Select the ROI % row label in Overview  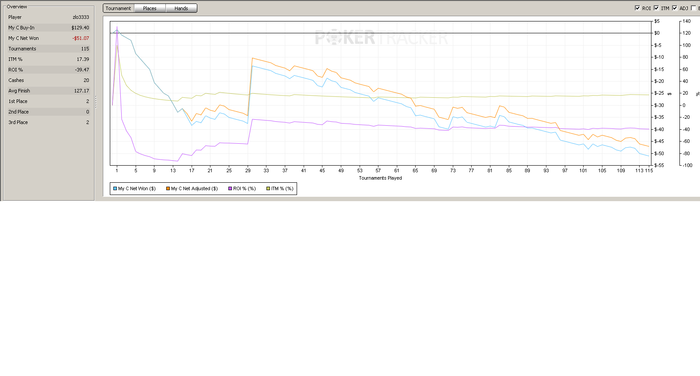[x=15, y=70]
